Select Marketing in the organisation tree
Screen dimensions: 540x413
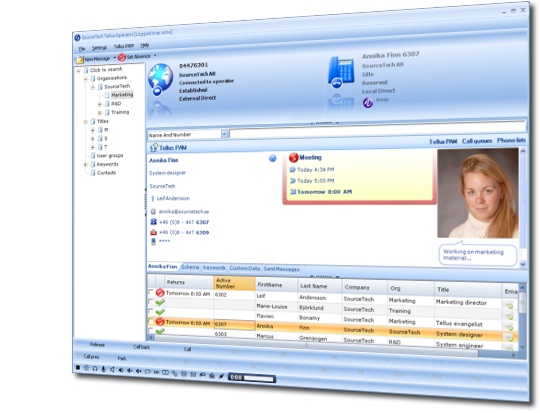[x=122, y=95]
